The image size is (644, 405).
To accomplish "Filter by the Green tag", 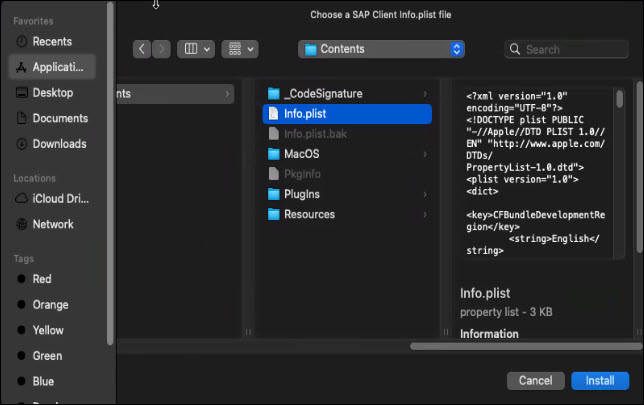I will pyautogui.click(x=52, y=356).
